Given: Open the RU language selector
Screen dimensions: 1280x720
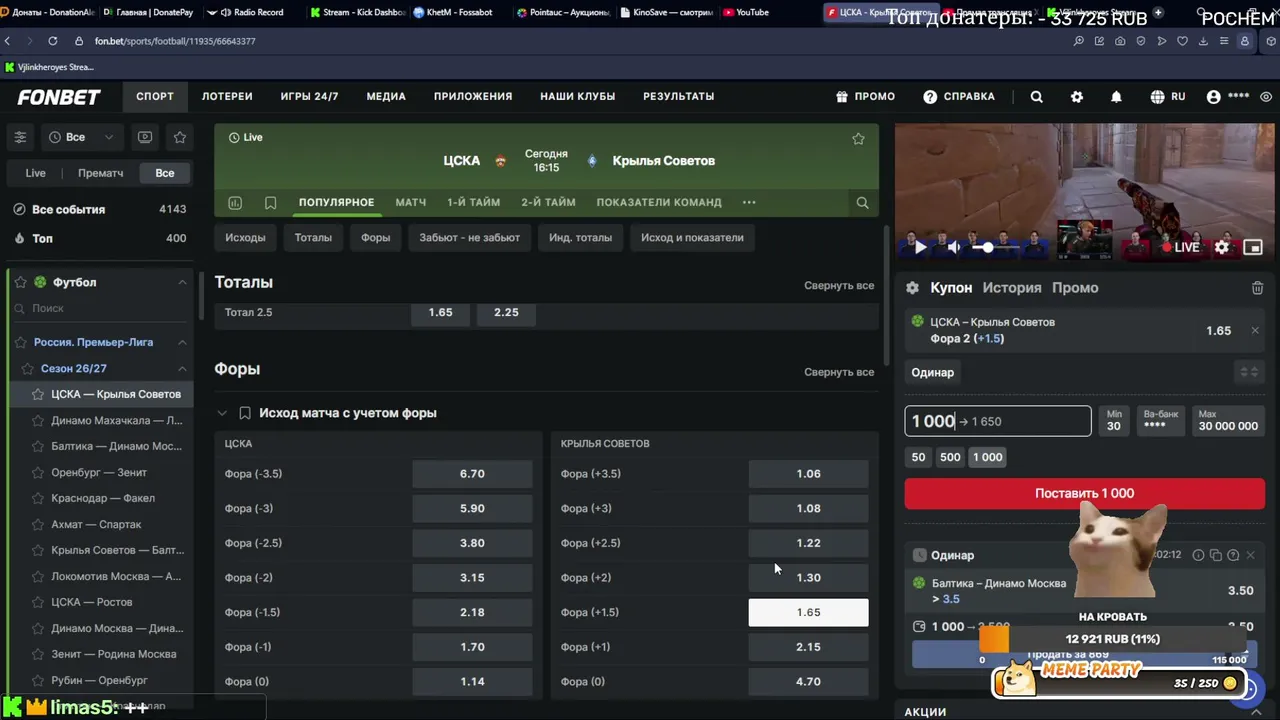Looking at the screenshot, I should click(x=1168, y=97).
